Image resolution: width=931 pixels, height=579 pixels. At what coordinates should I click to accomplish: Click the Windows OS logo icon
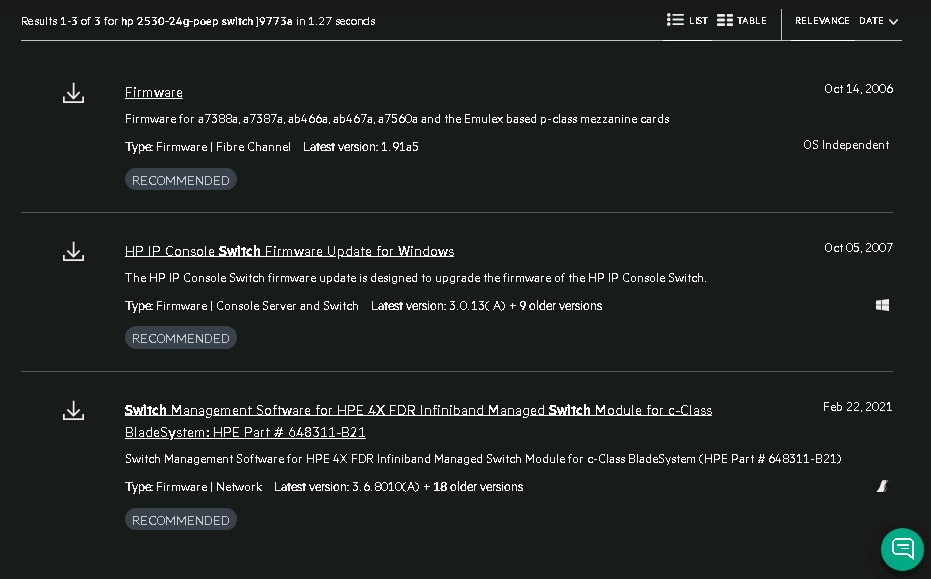click(882, 305)
